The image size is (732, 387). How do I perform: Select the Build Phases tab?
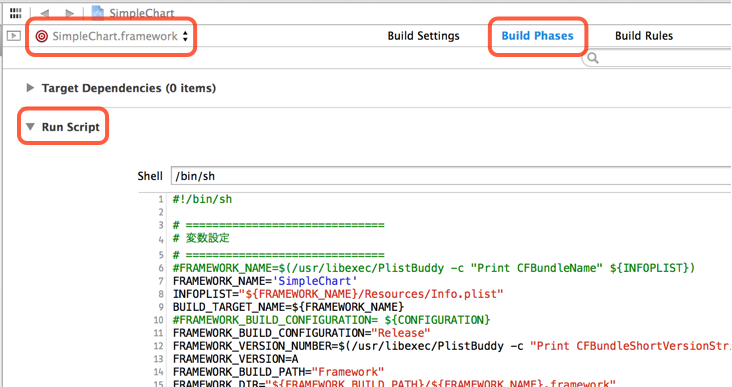coord(537,36)
